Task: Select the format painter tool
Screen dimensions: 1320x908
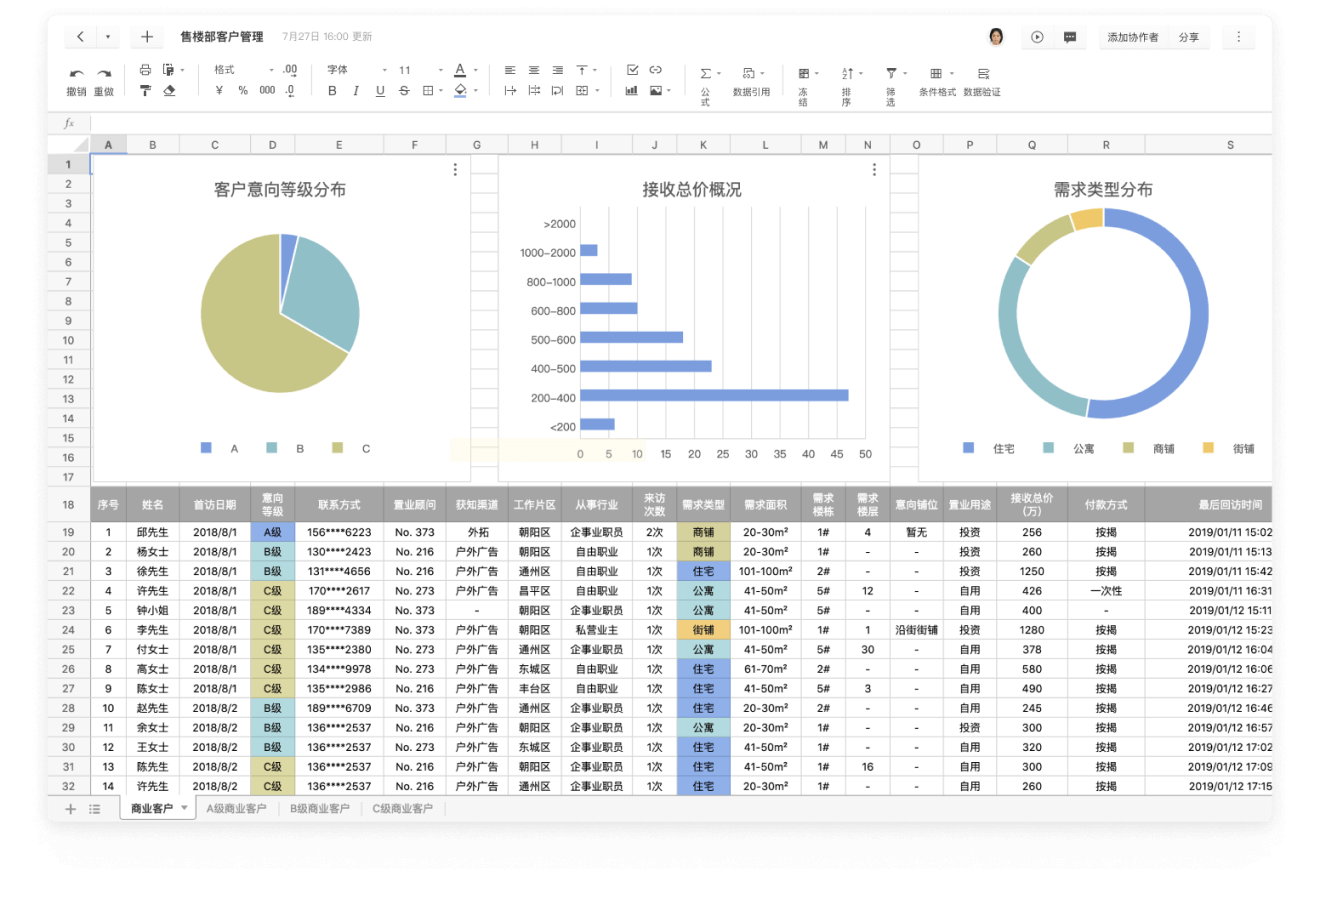Action: (145, 91)
